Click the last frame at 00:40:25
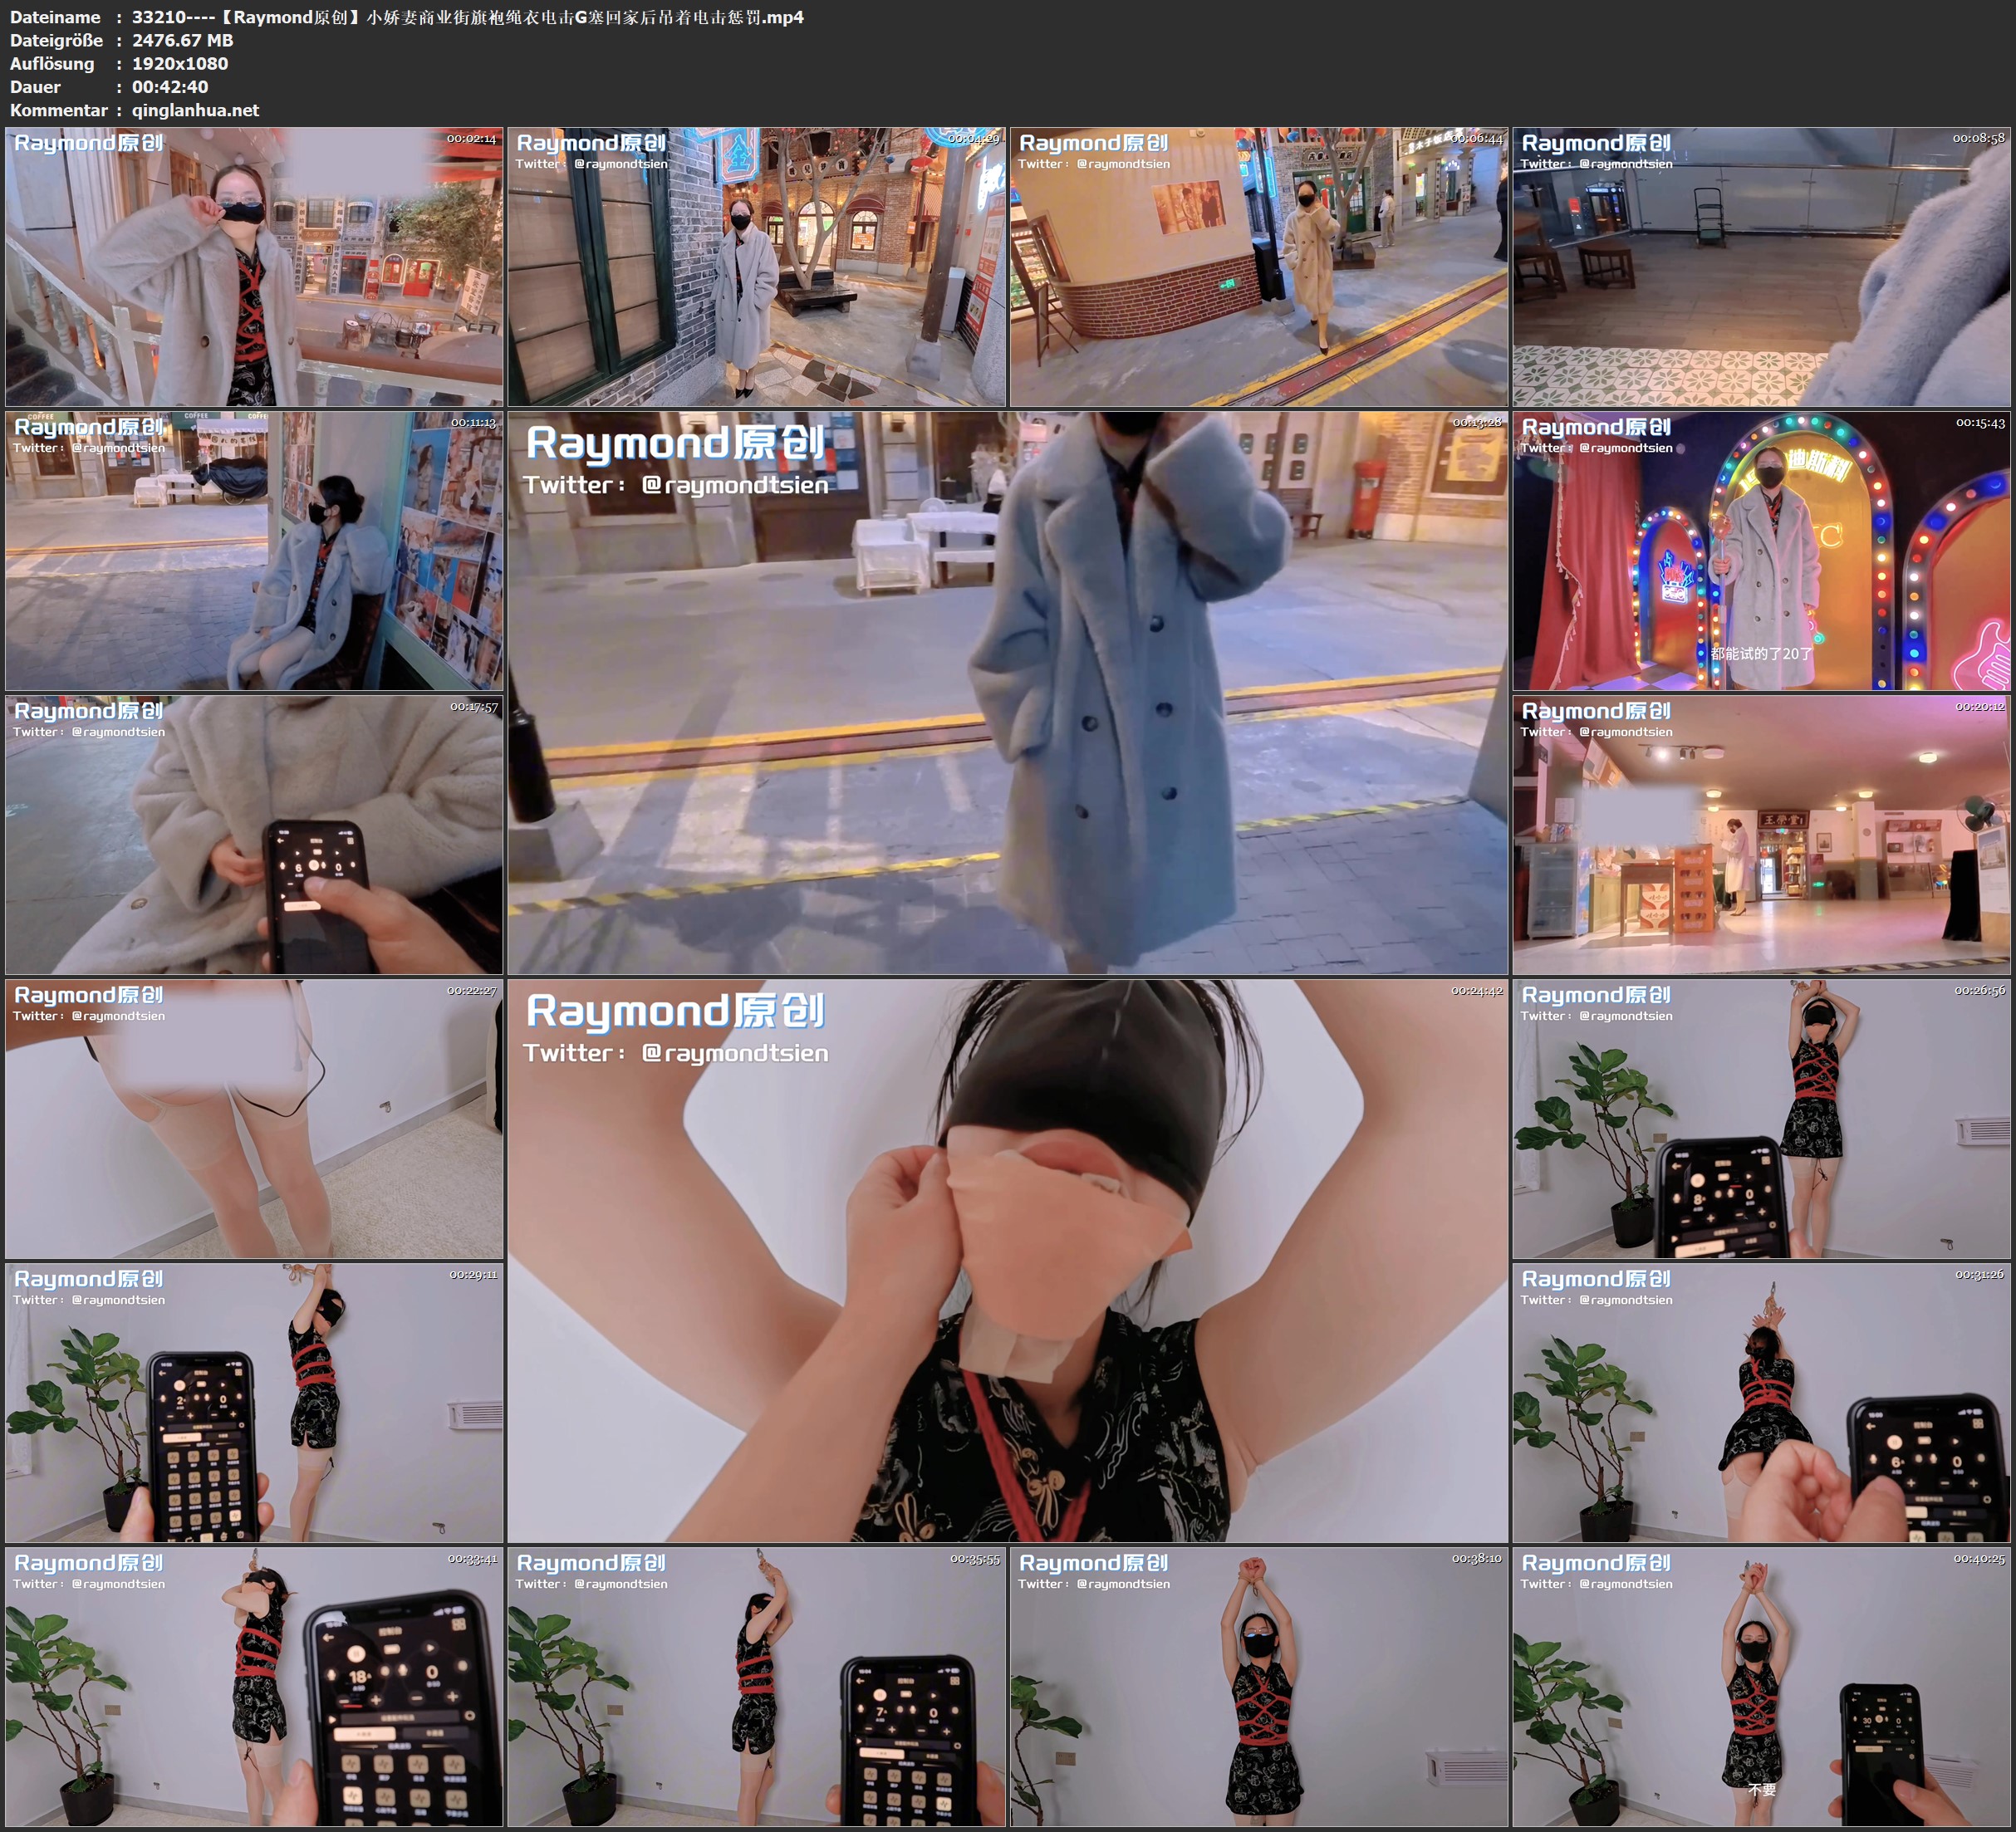 [x=1760, y=1686]
